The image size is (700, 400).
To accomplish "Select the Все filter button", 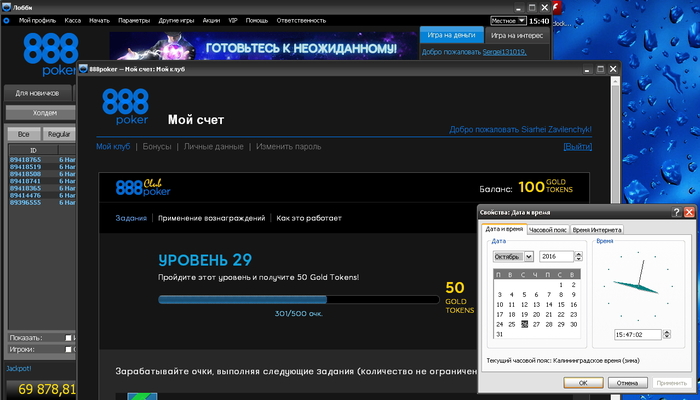I will [x=24, y=134].
